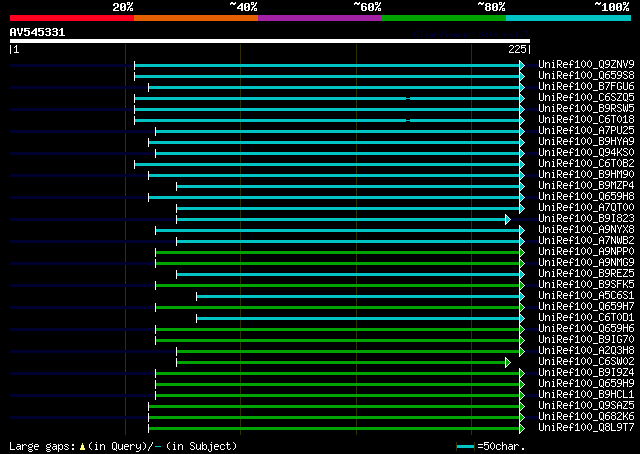The height and width of the screenshot is (454, 640).
Task: Click the white AV545331 query sequence bar
Action: click(x=270, y=41)
